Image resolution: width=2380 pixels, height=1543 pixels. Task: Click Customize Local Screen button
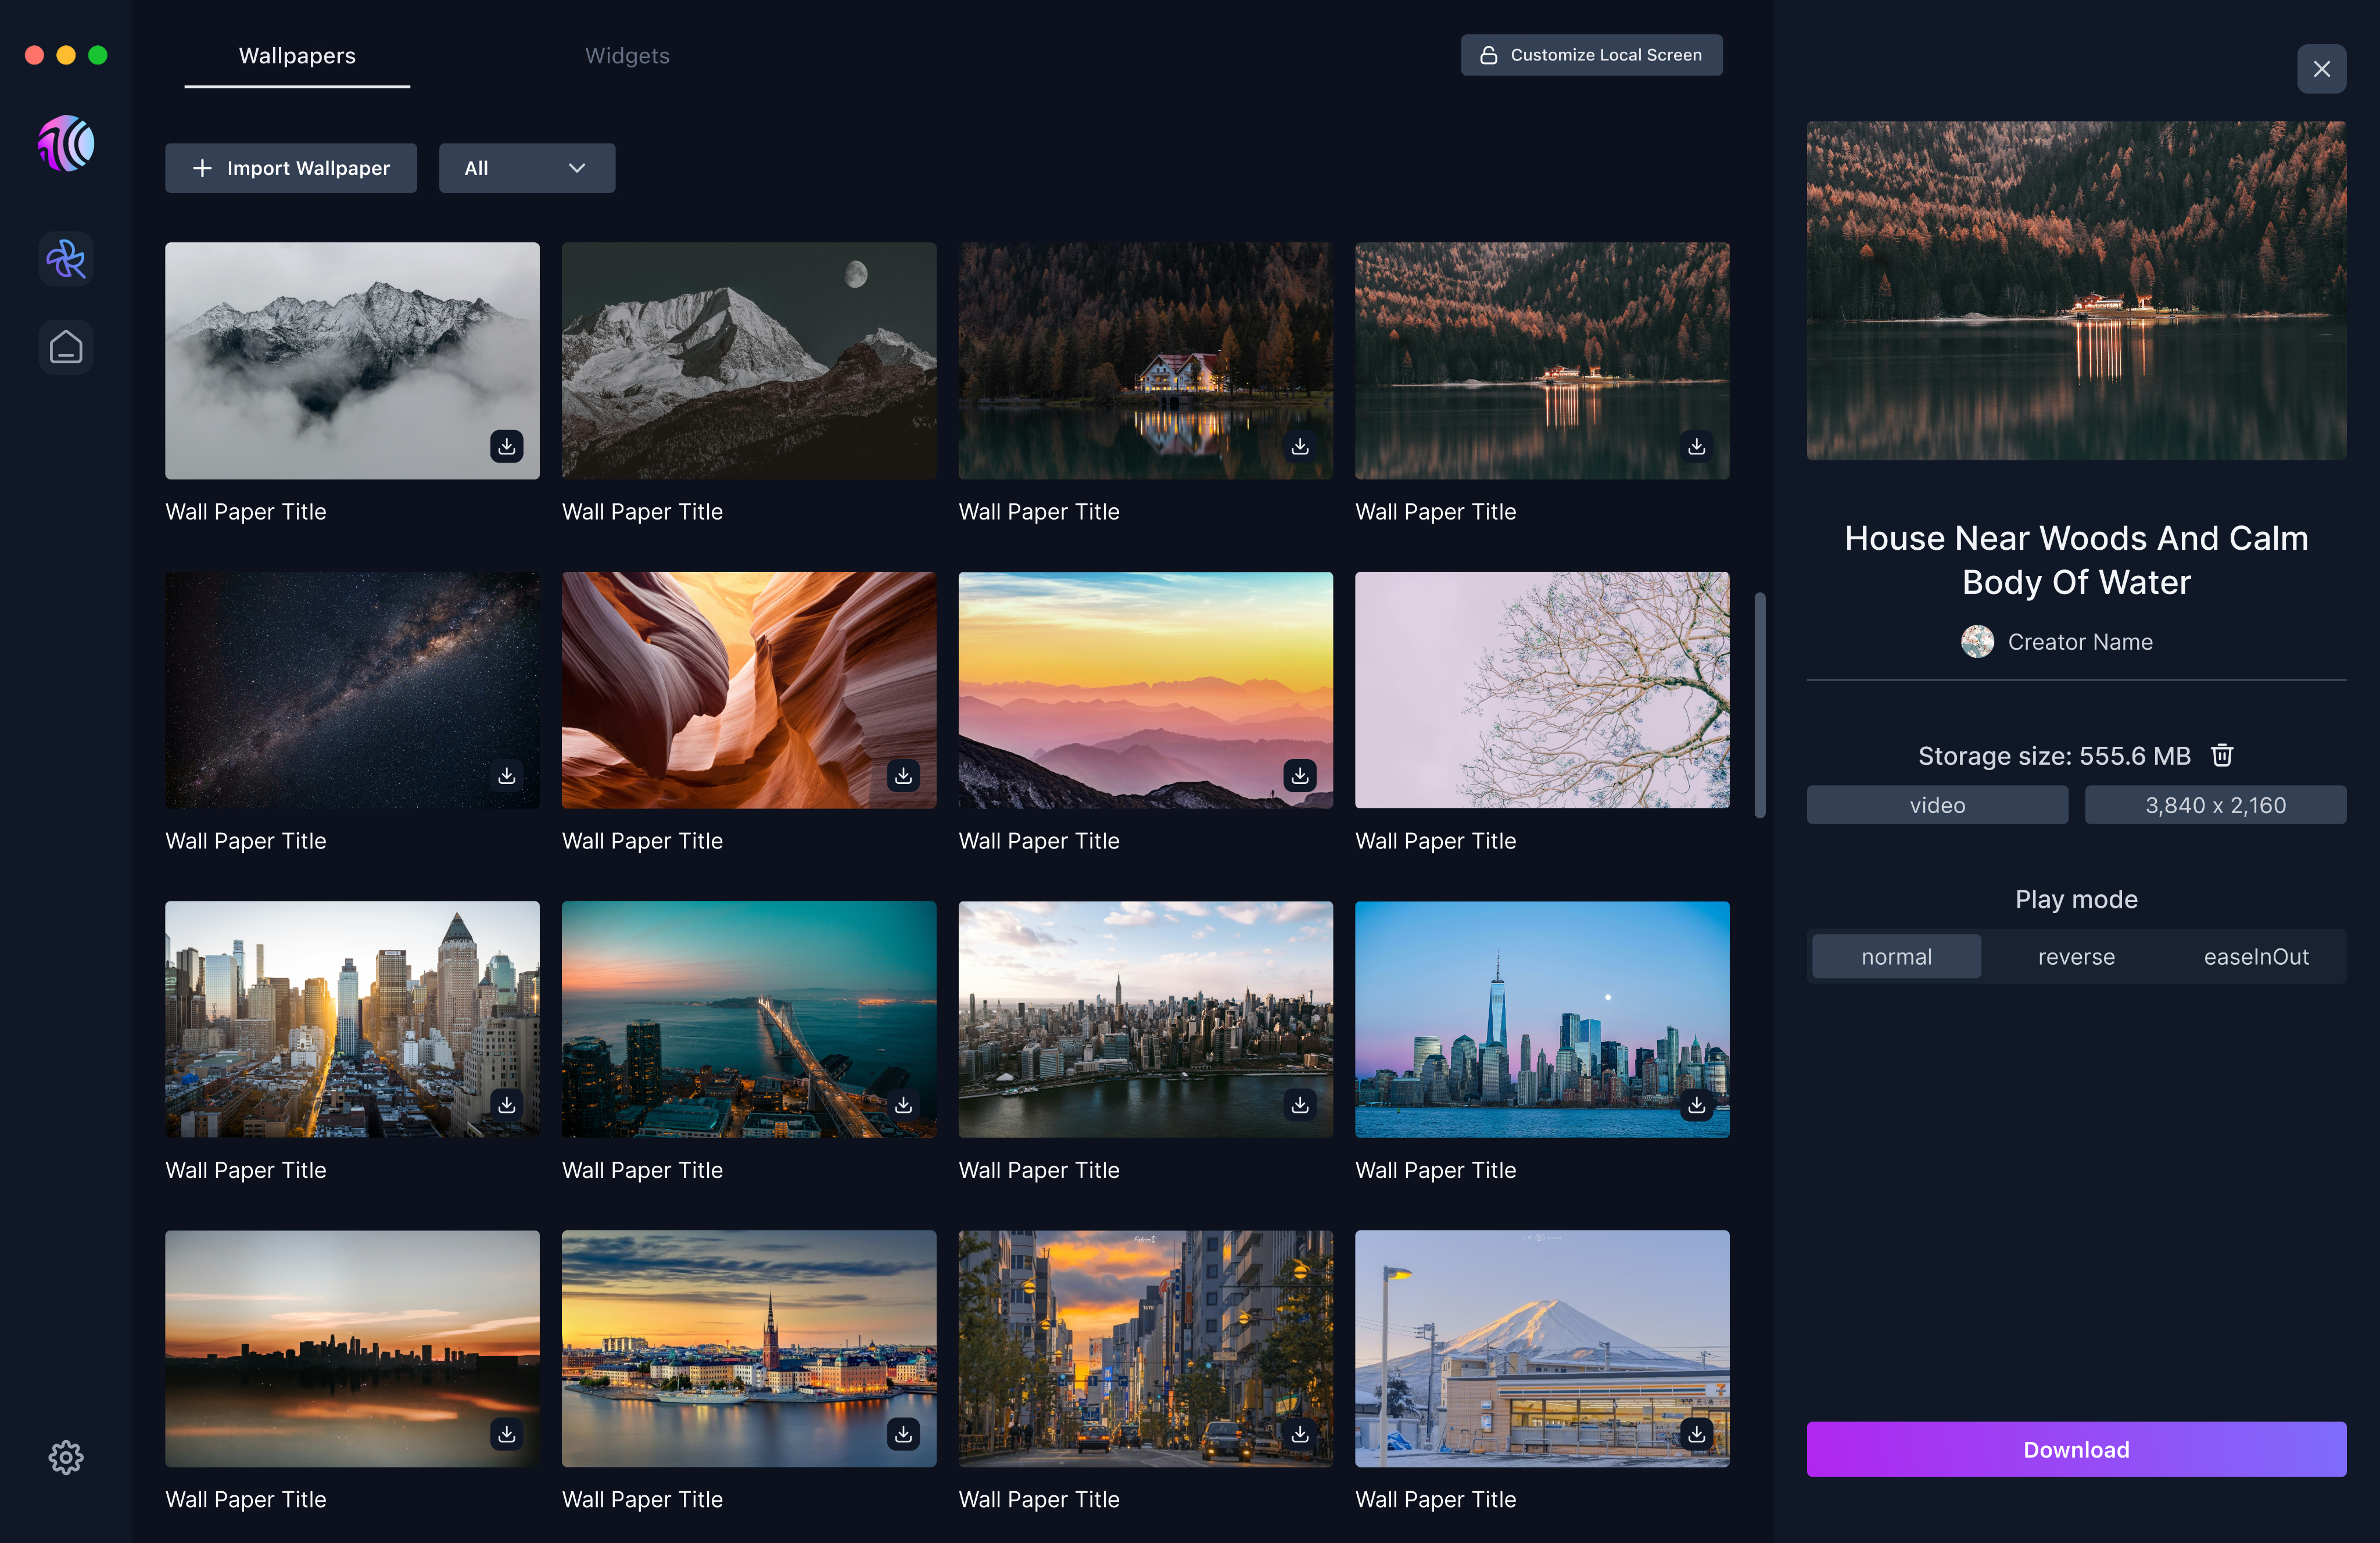click(x=1591, y=55)
